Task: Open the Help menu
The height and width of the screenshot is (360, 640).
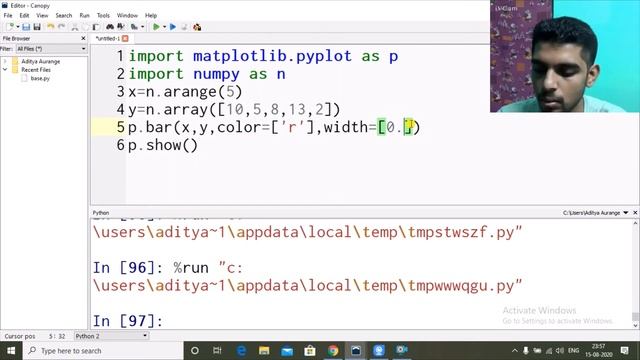Action: click(x=151, y=16)
